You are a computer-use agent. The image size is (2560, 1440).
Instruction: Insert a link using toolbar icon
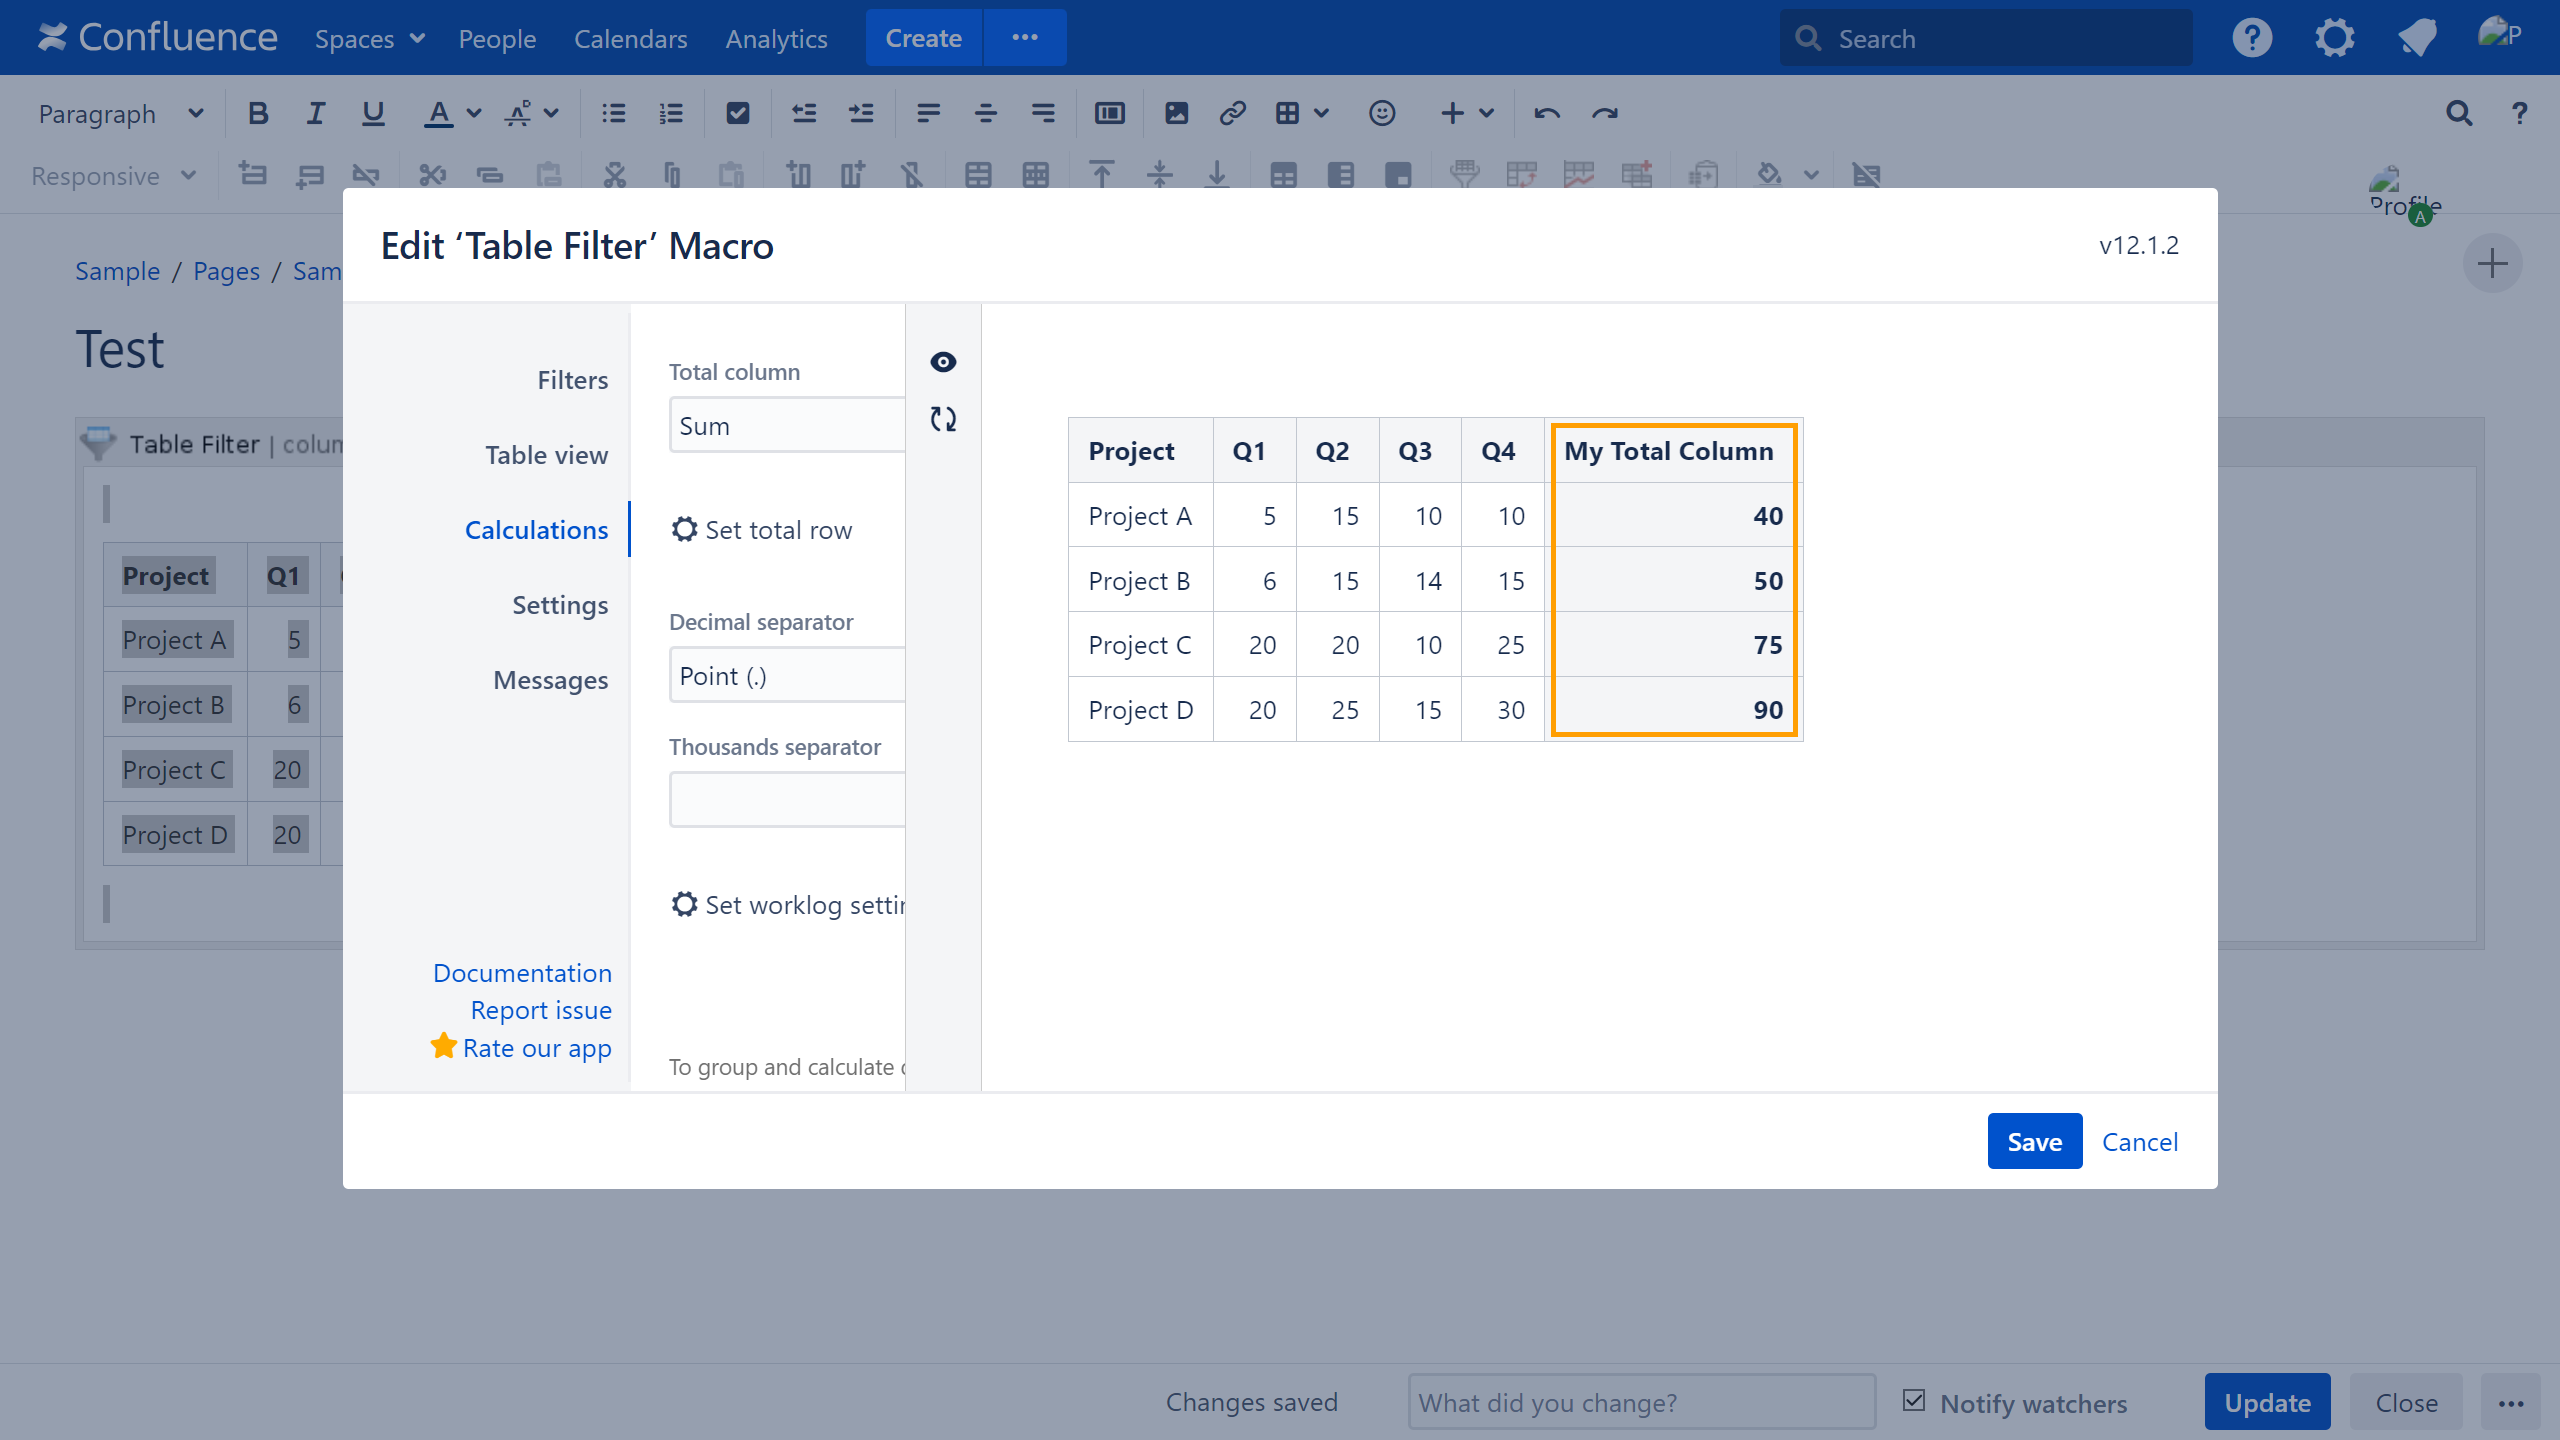1232,113
